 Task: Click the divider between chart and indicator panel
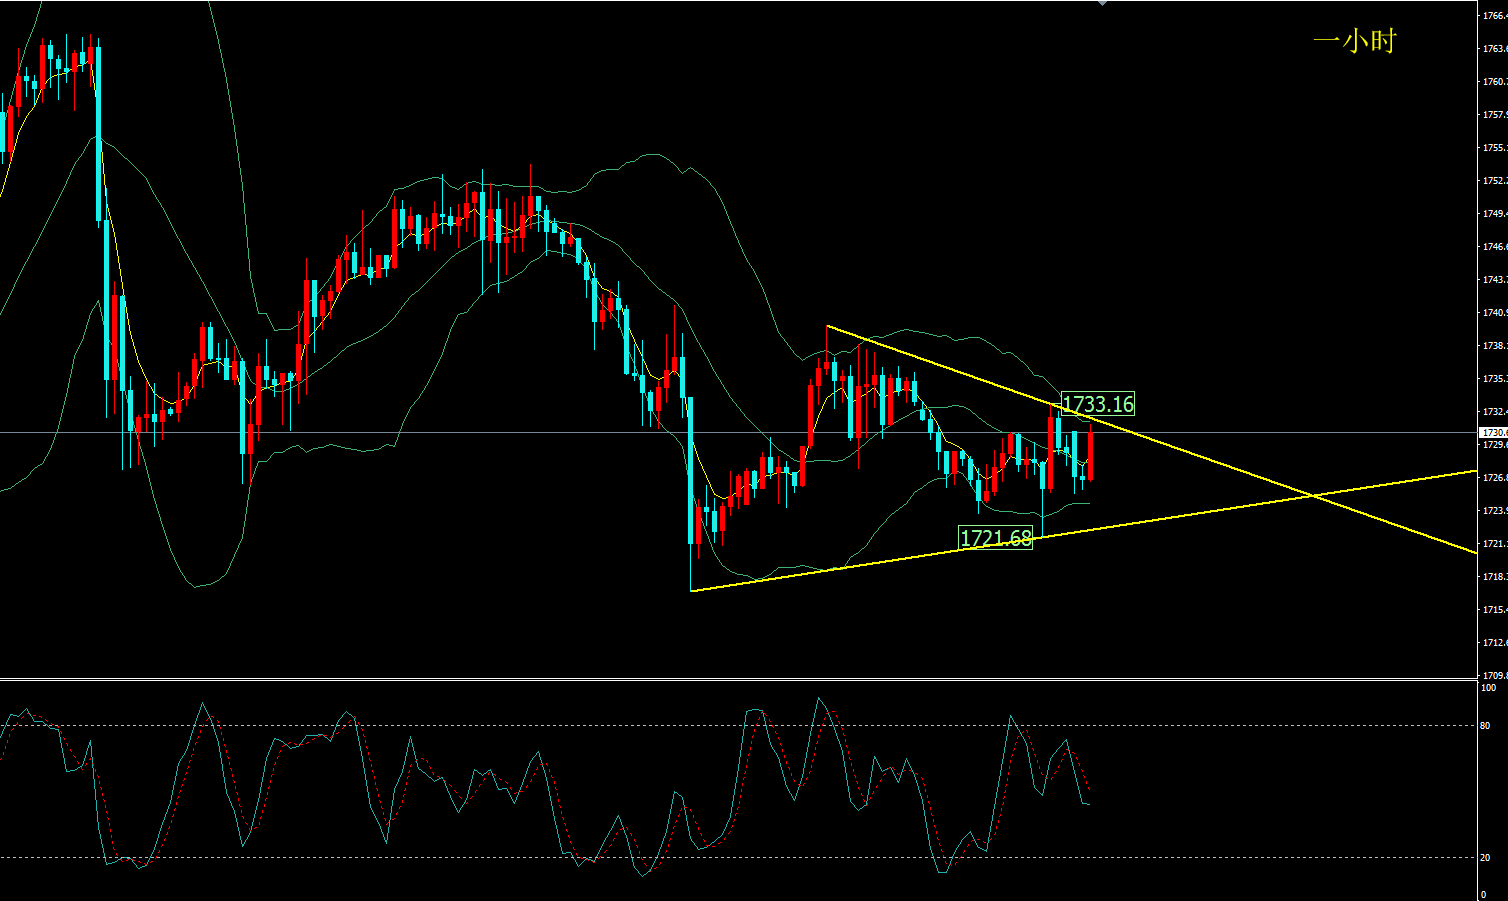pyautogui.click(x=740, y=679)
